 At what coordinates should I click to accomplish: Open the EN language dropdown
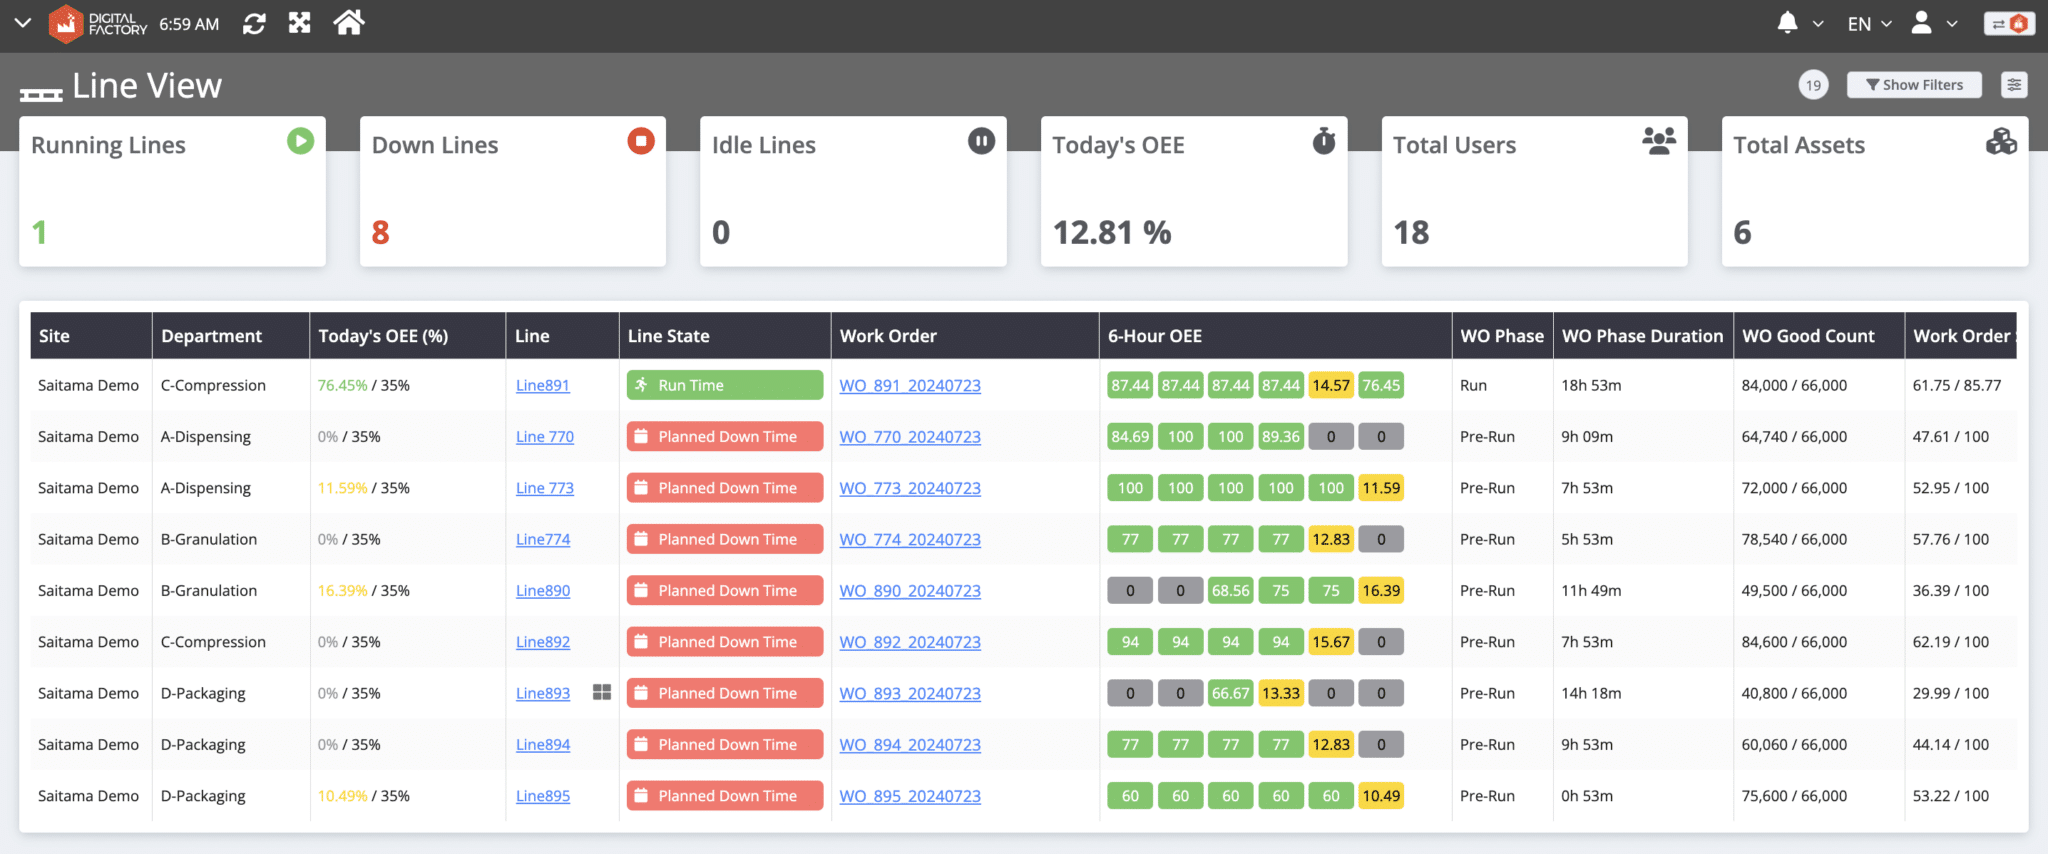coord(1869,24)
